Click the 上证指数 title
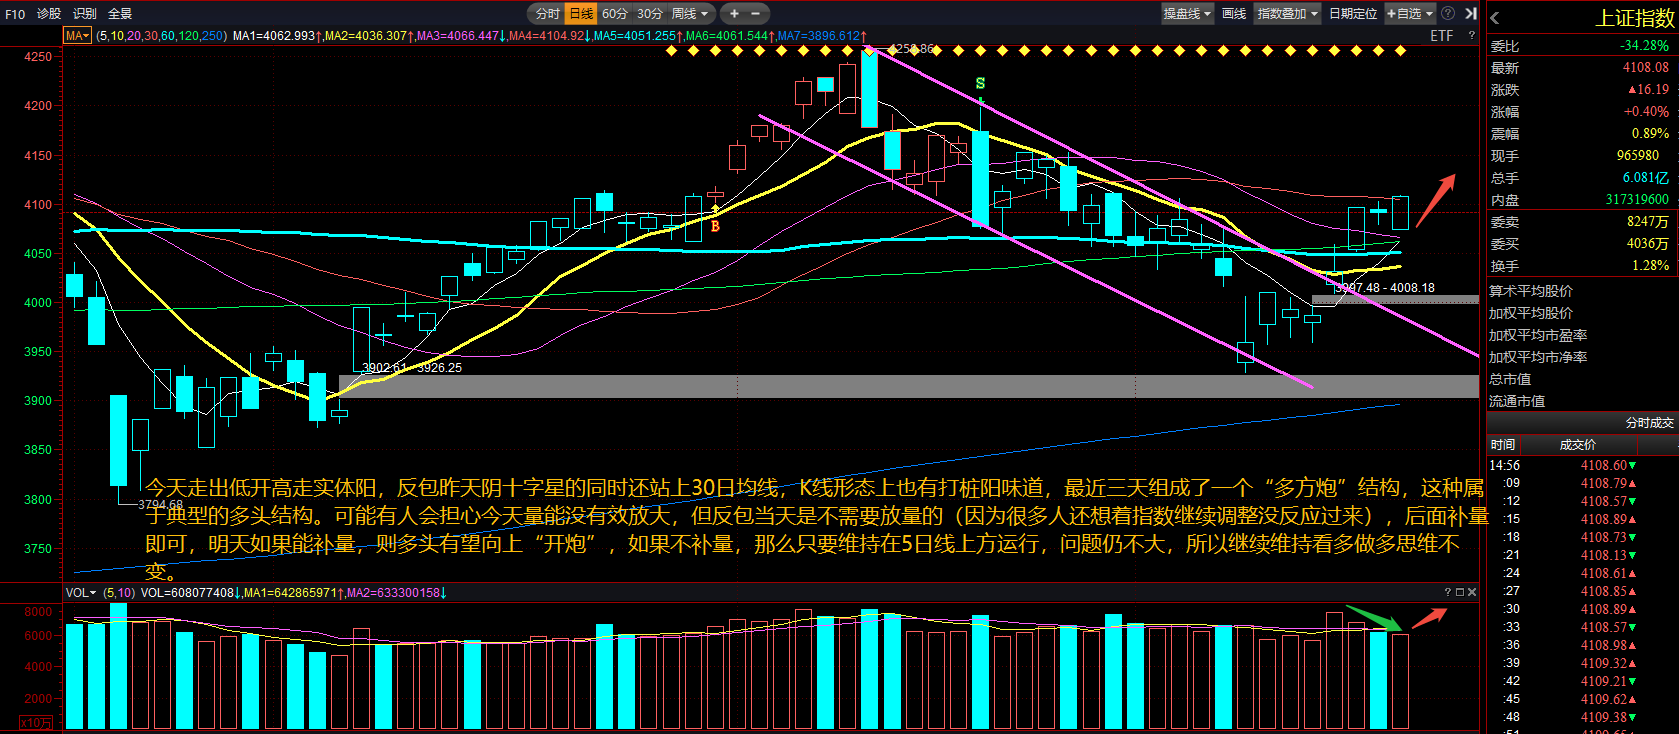 (1634, 18)
